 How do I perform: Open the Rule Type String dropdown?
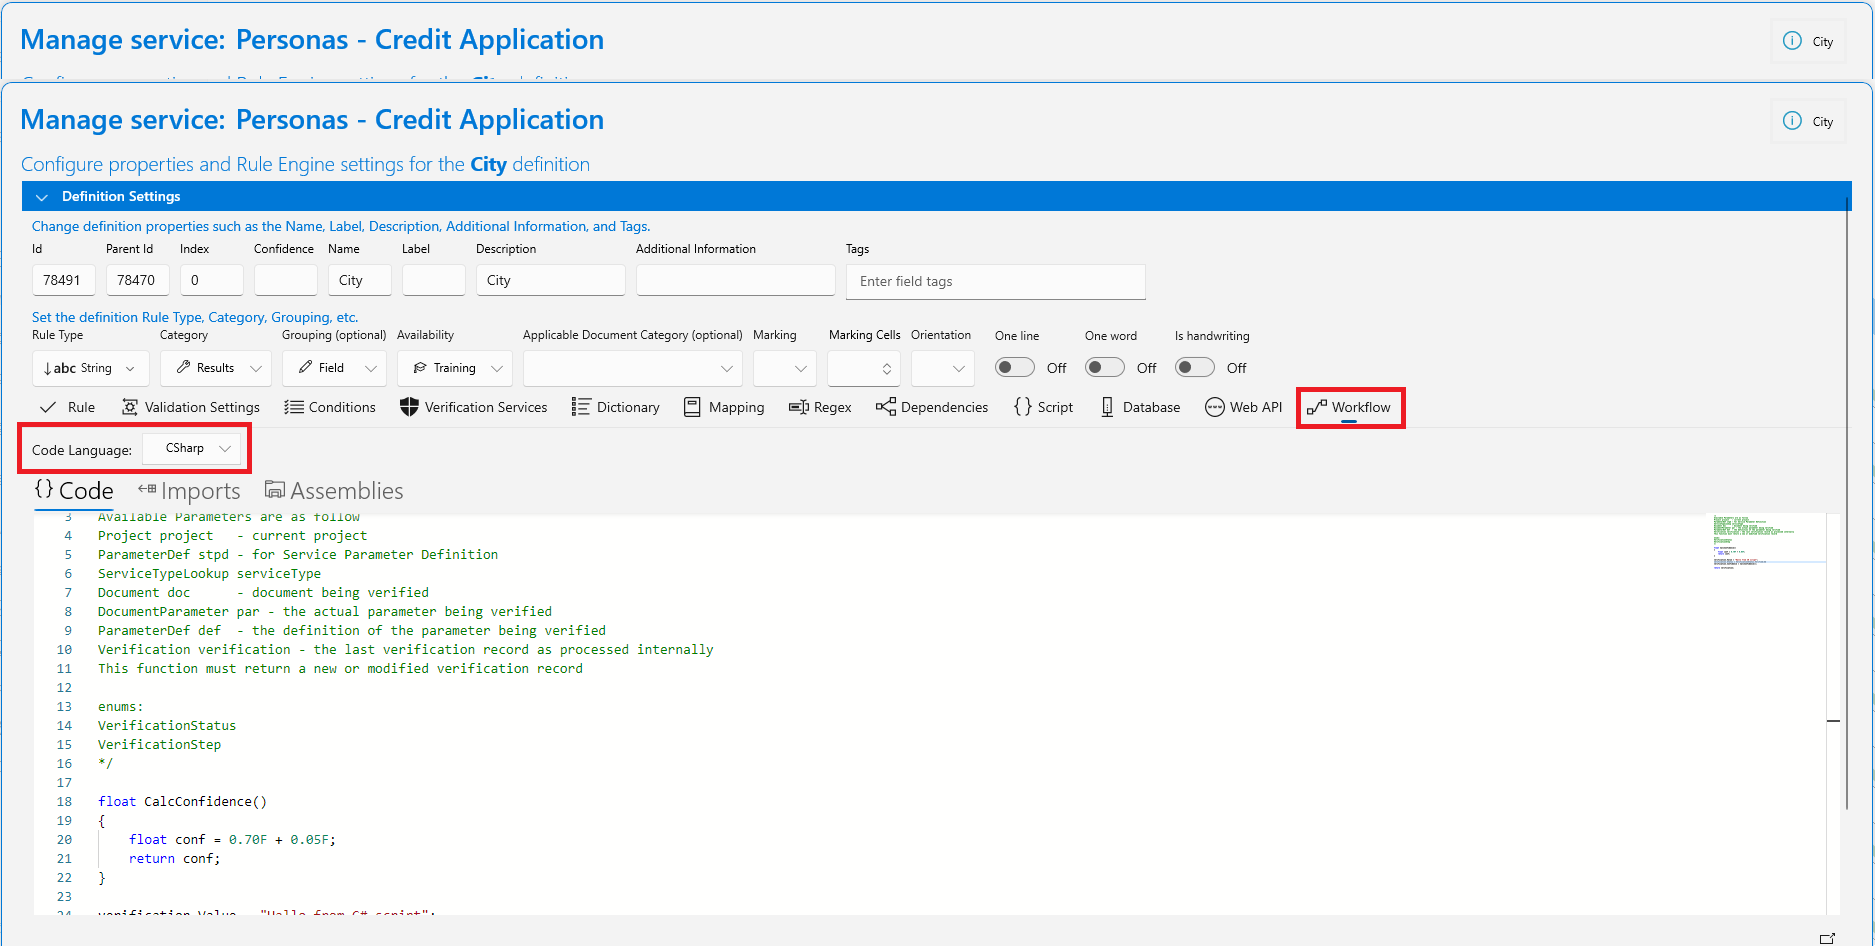pos(91,368)
